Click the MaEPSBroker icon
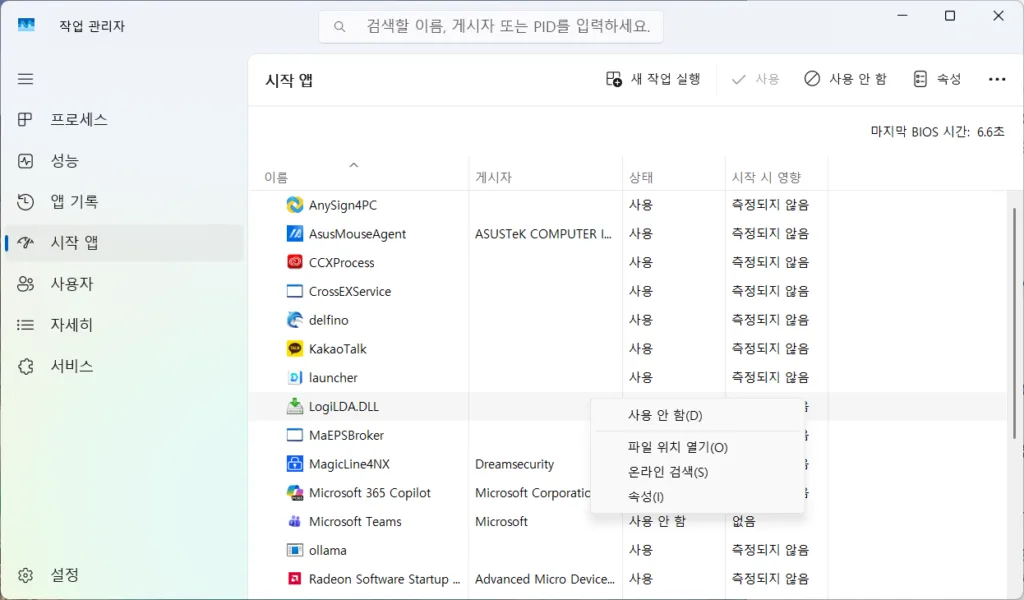 295,435
